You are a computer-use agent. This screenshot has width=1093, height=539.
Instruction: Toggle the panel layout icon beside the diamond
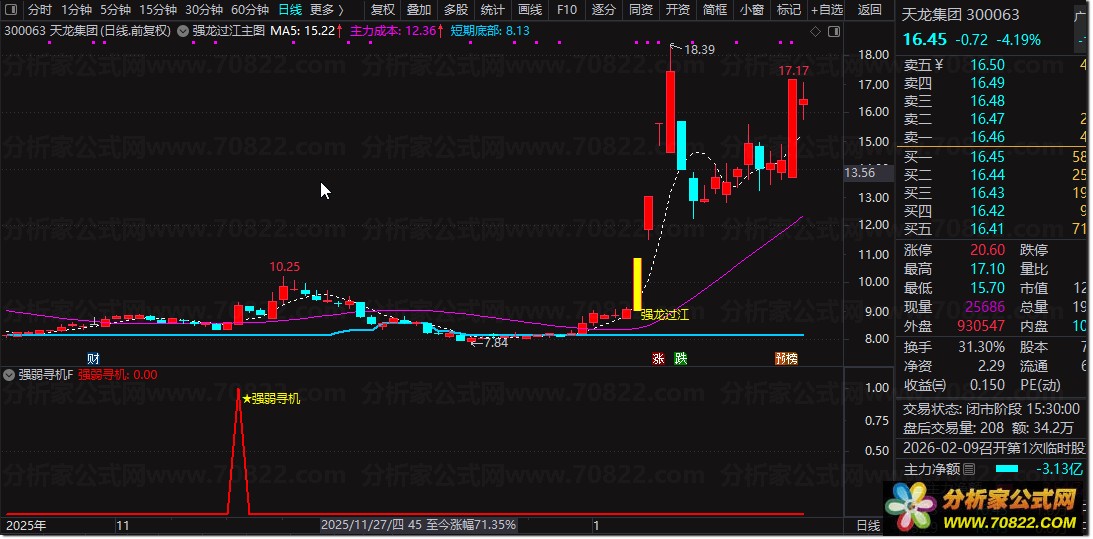click(x=832, y=31)
